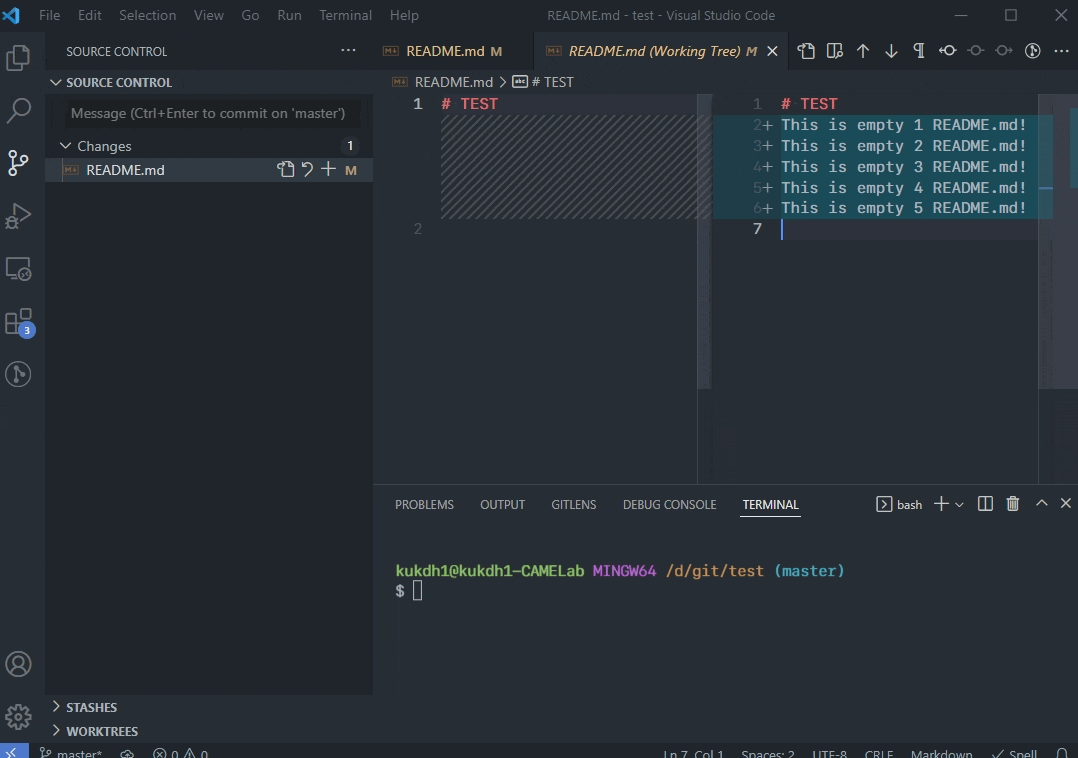
Task: Click inside the terminal prompt area
Action: (x=417, y=590)
